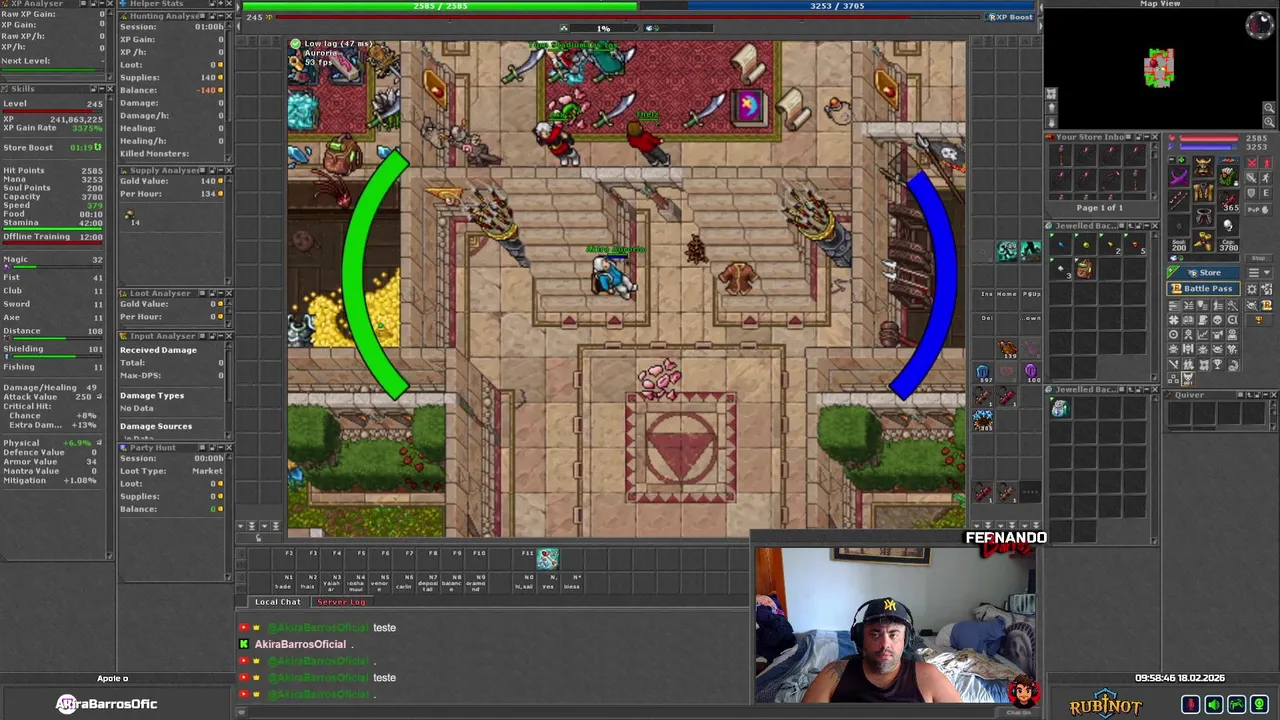Open the Battle Pass button
The image size is (1280, 720).
1203,289
